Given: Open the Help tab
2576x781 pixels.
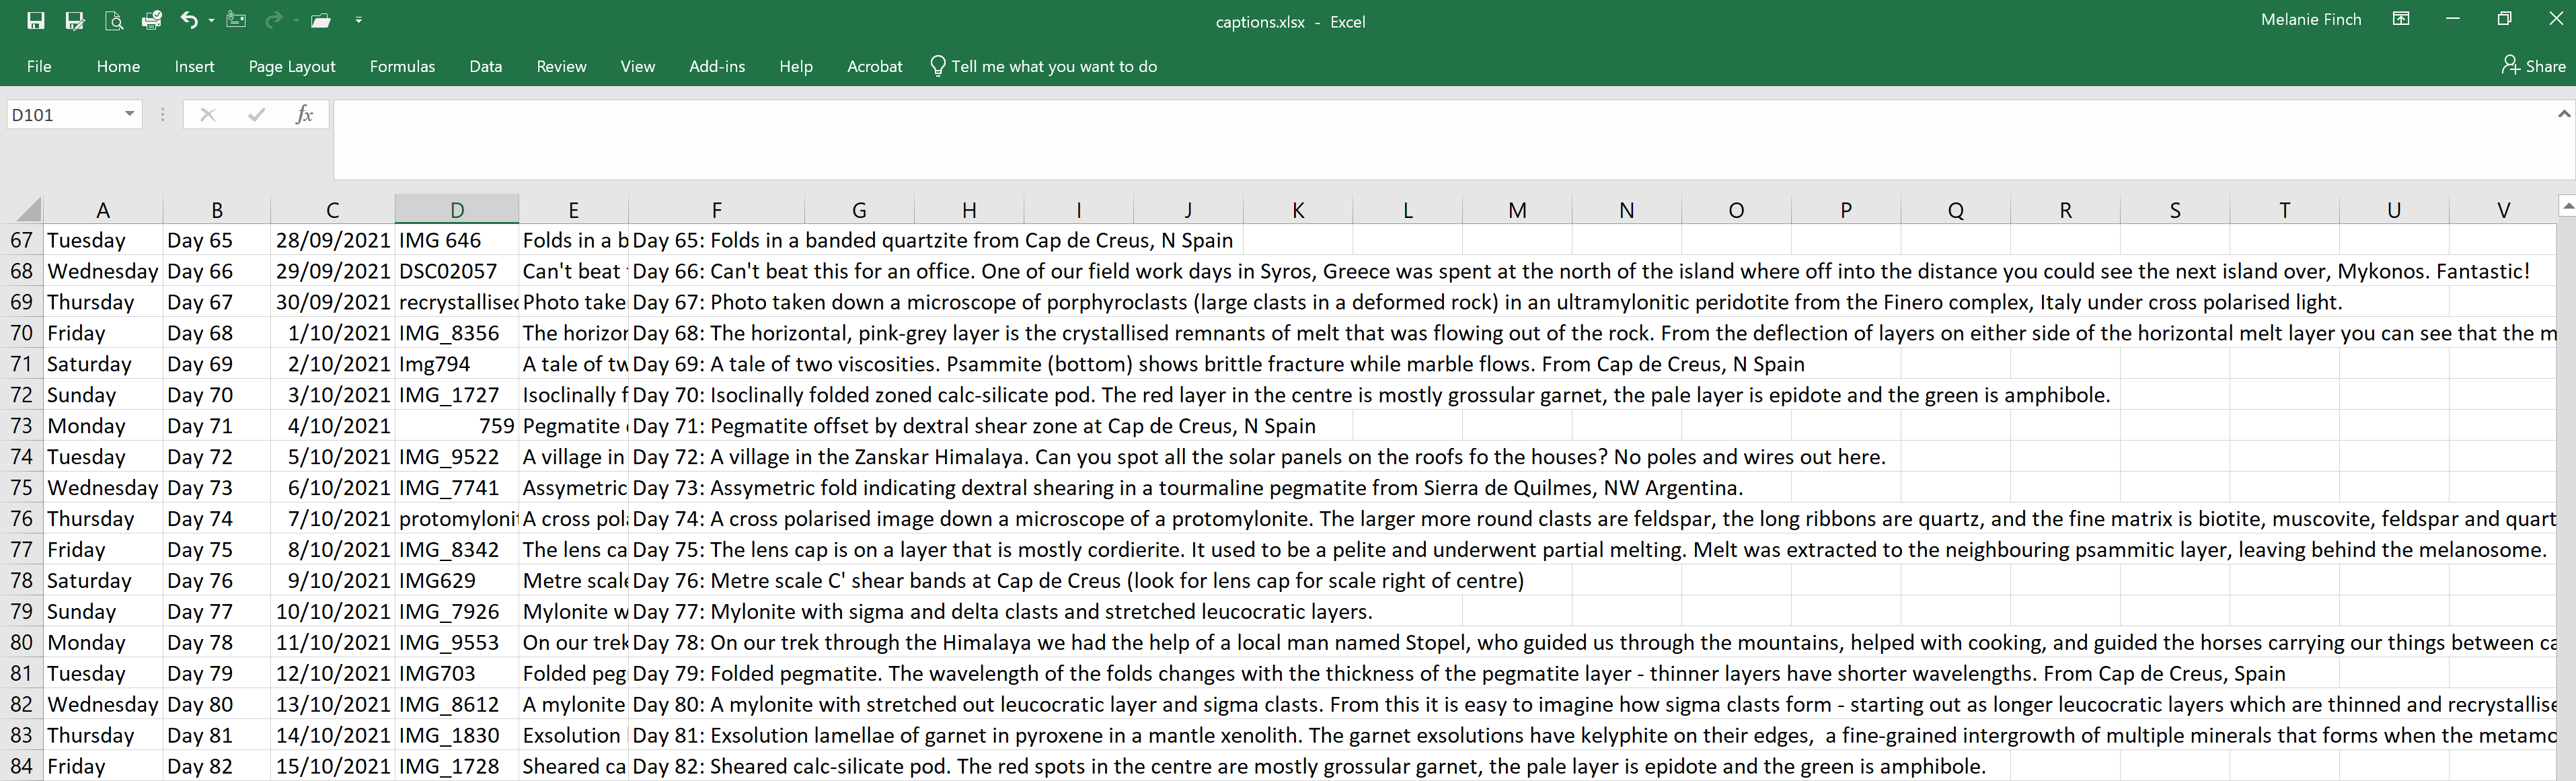Looking at the screenshot, I should coord(796,66).
